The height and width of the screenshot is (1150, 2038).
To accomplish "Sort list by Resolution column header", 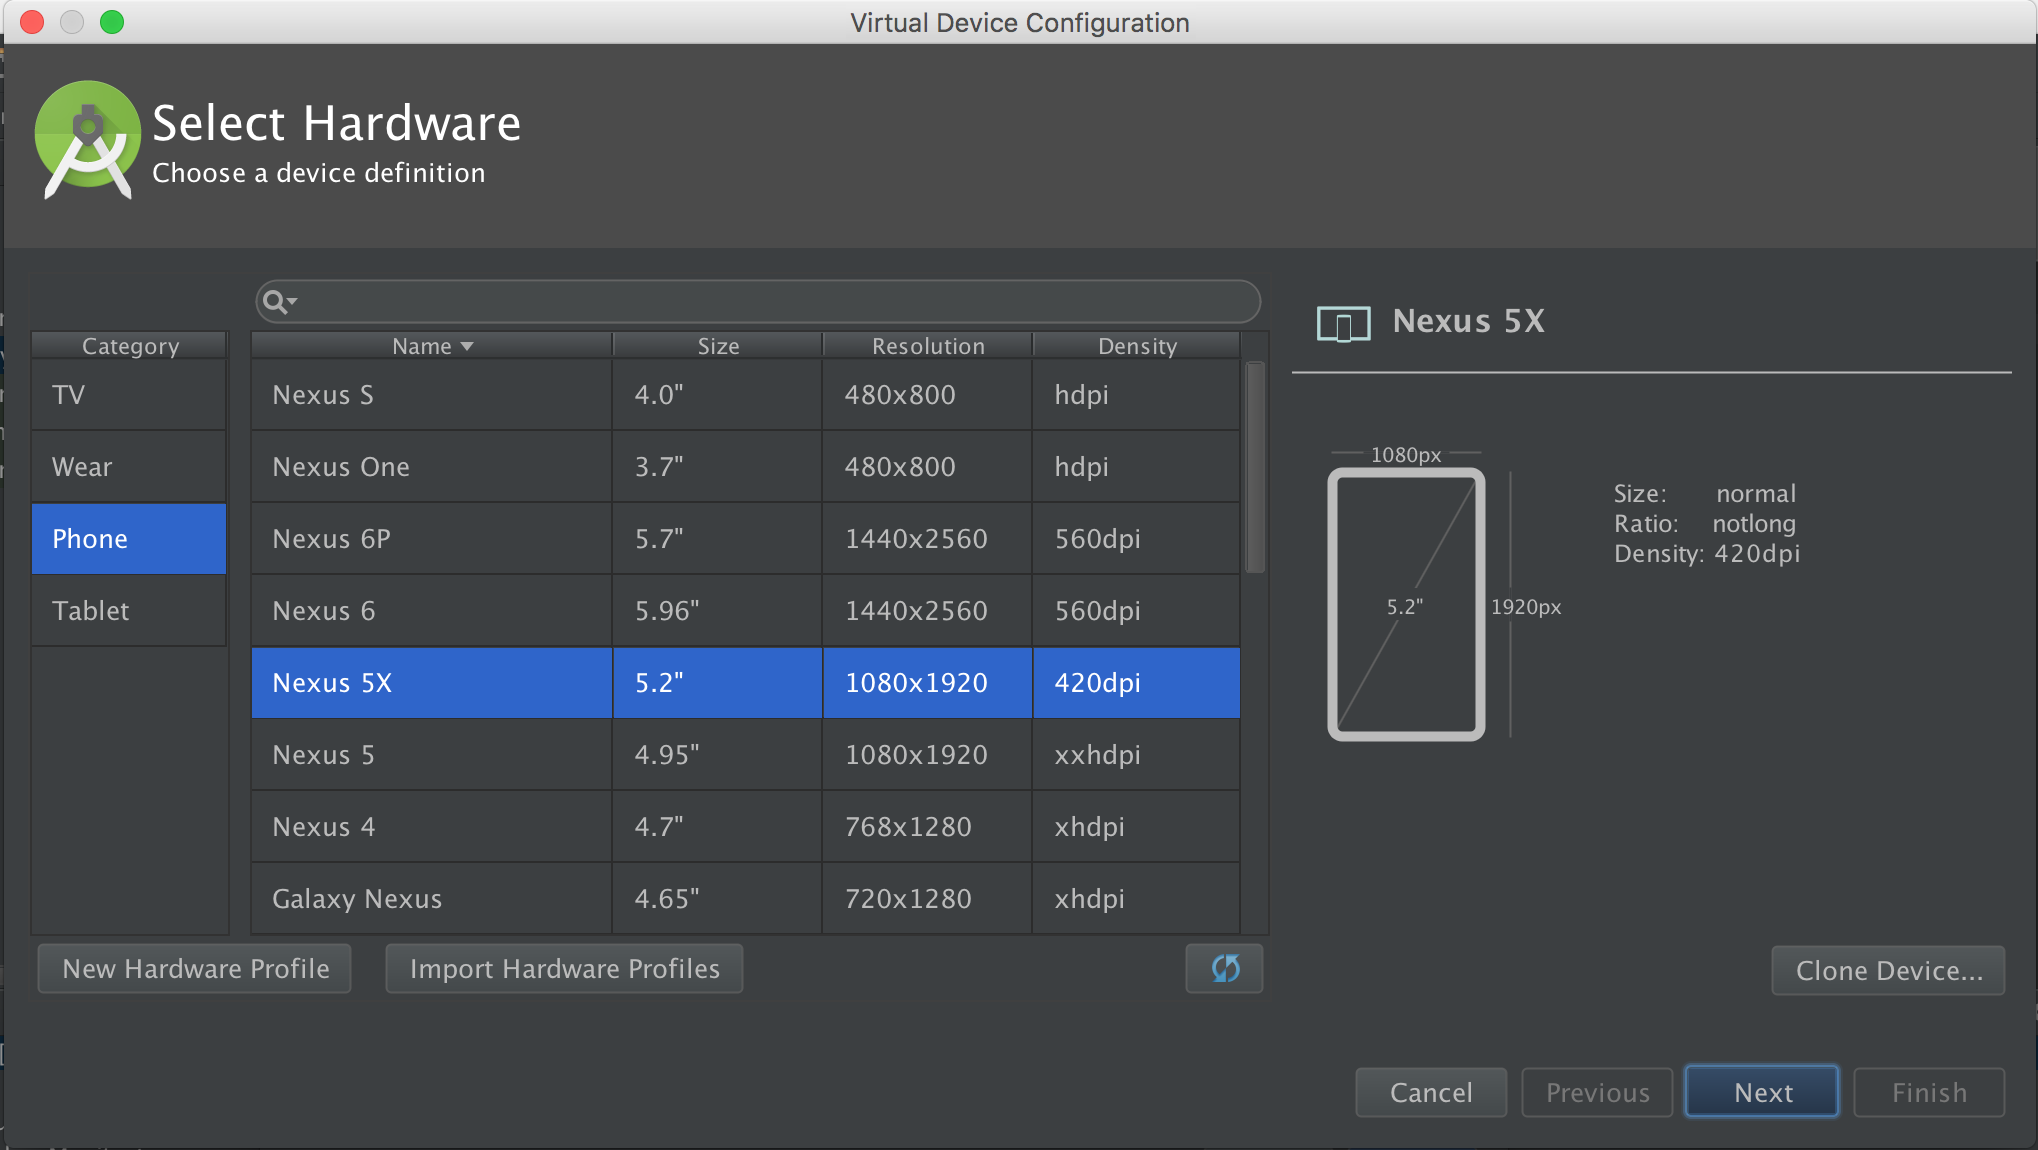I will (x=927, y=346).
